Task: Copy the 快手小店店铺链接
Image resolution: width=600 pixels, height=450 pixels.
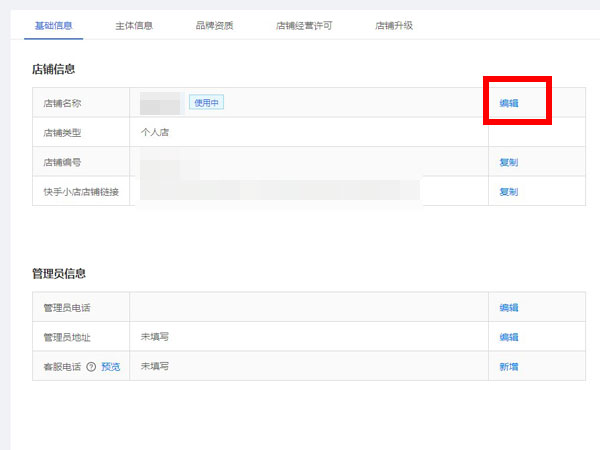Action: (509, 192)
